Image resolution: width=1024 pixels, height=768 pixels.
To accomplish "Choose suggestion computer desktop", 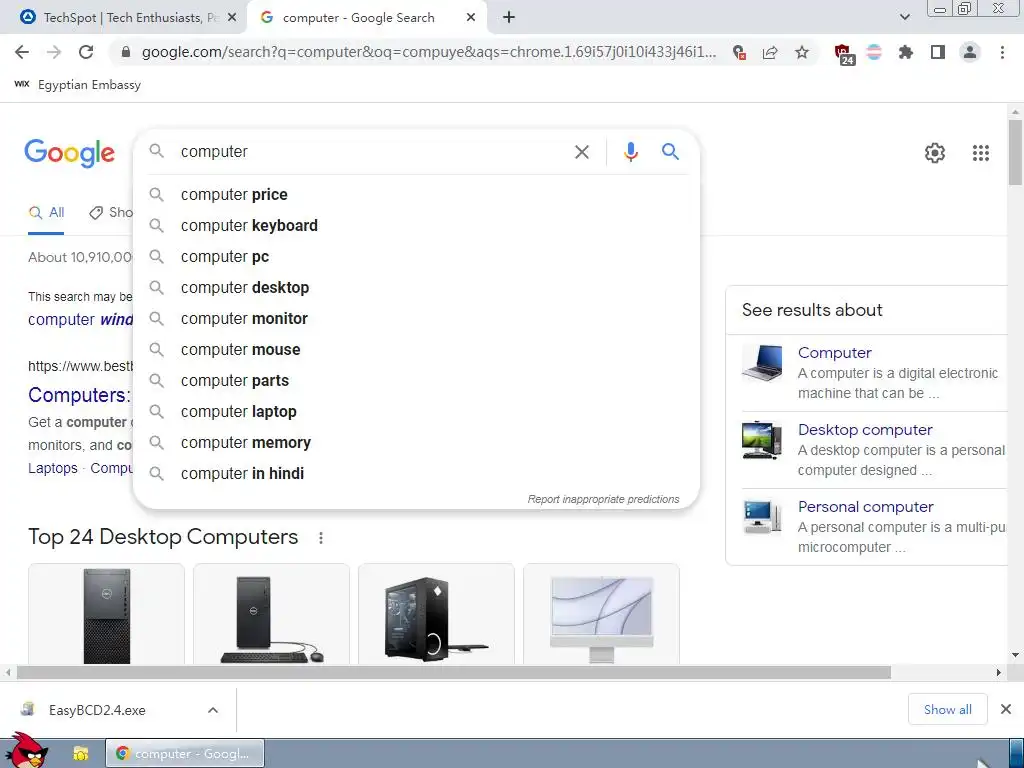I will [x=416, y=287].
